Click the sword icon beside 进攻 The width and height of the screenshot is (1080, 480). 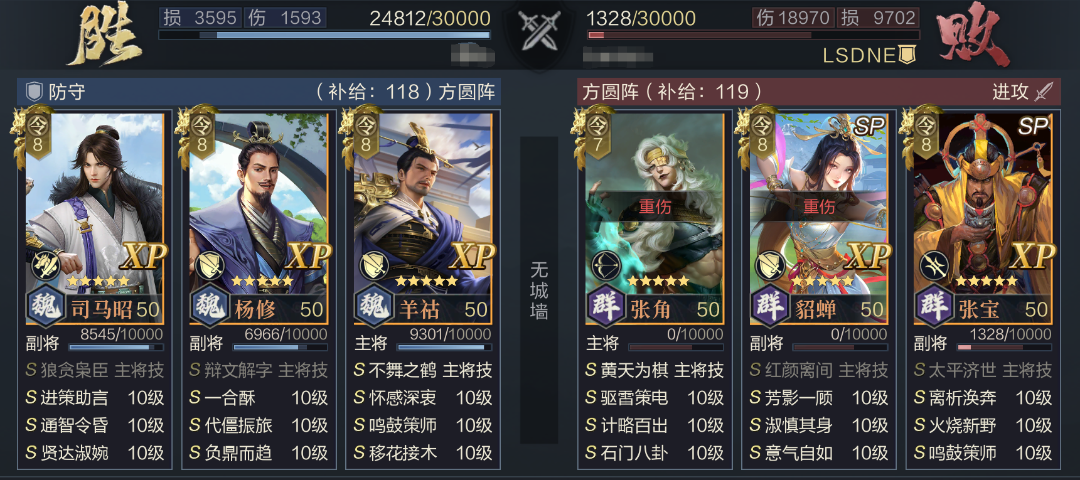pyautogui.click(x=1044, y=92)
